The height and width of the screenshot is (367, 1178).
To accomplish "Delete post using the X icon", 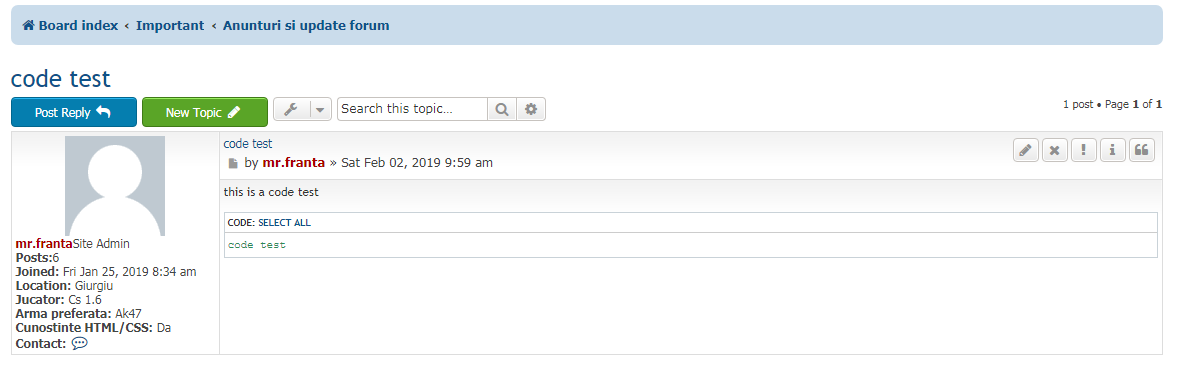I will click(1055, 150).
